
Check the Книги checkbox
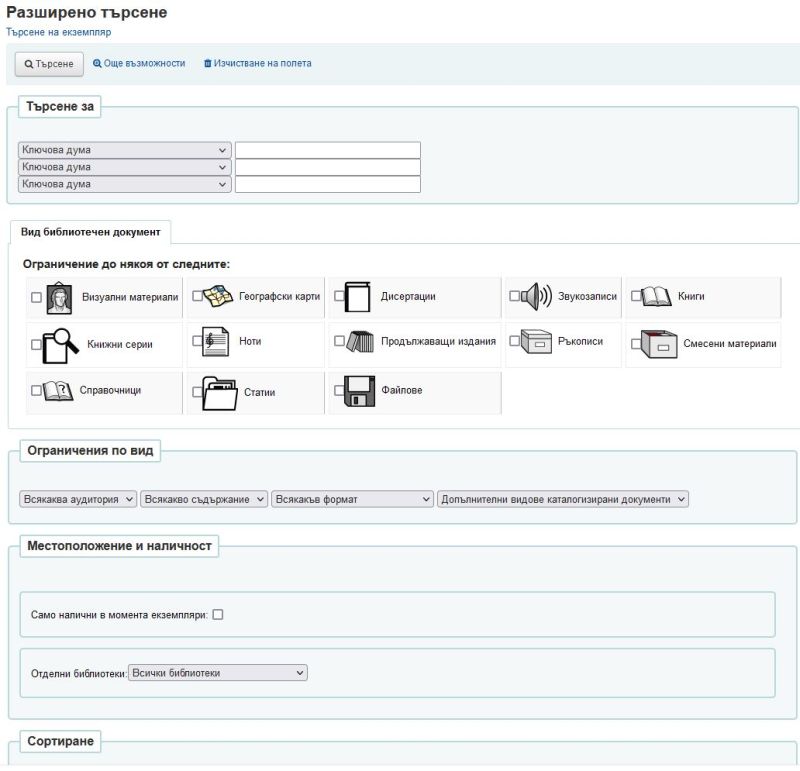(636, 295)
